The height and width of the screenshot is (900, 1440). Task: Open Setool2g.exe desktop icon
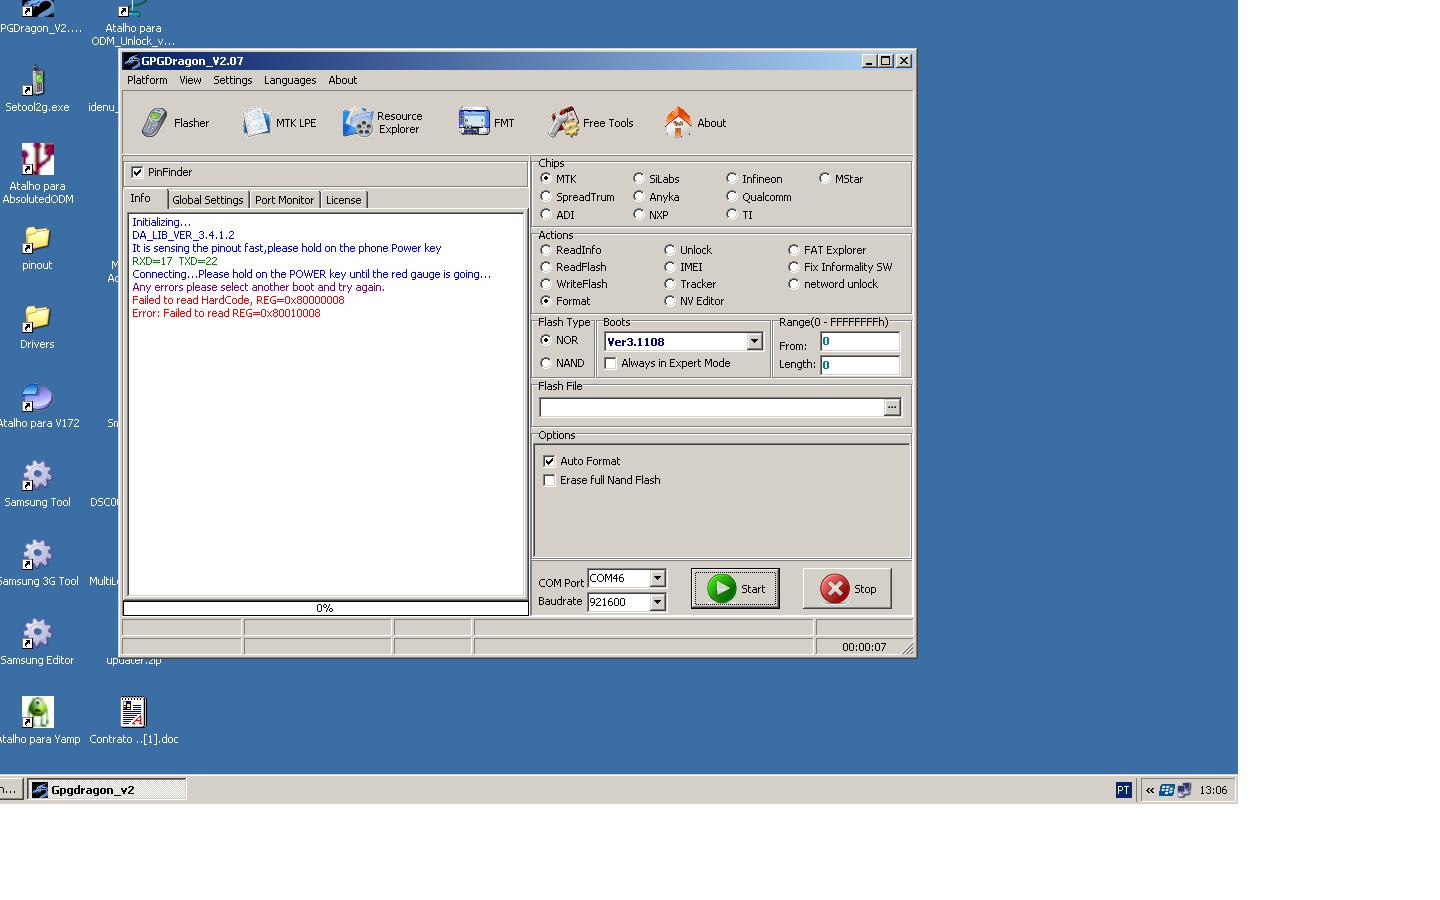[37, 89]
